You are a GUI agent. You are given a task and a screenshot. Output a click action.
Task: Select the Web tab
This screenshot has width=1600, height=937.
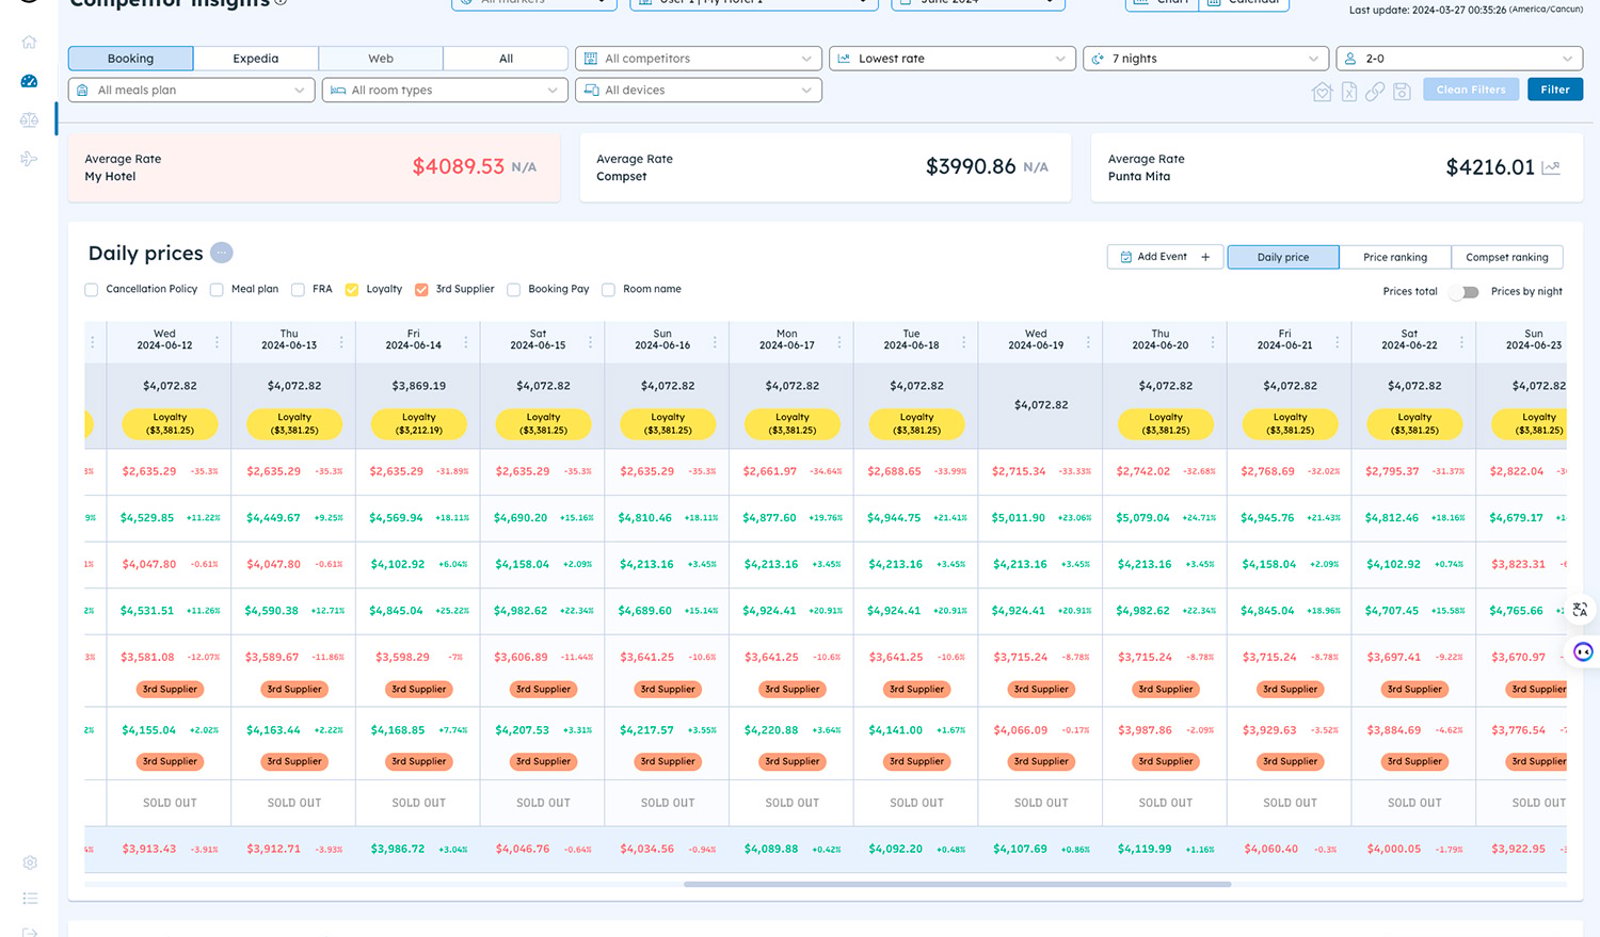tap(381, 58)
